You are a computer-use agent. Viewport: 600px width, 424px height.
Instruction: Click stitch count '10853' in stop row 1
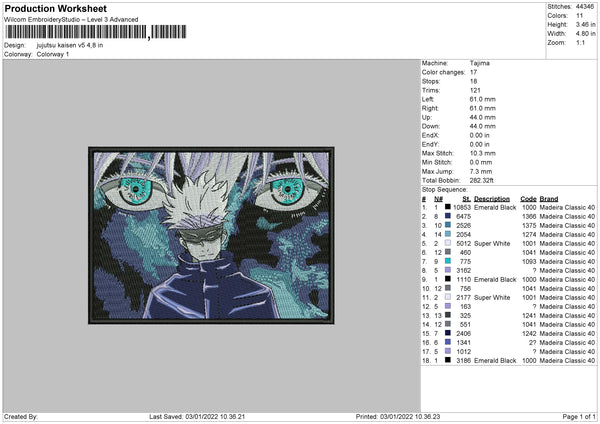pos(462,207)
